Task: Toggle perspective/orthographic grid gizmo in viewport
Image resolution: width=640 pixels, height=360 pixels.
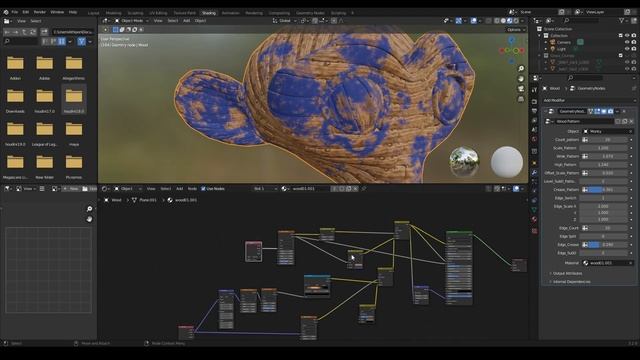Action: (521, 99)
